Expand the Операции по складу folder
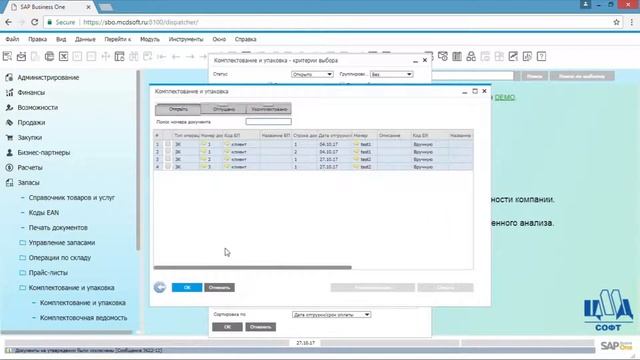The width and height of the screenshot is (640, 360). pyautogui.click(x=23, y=258)
